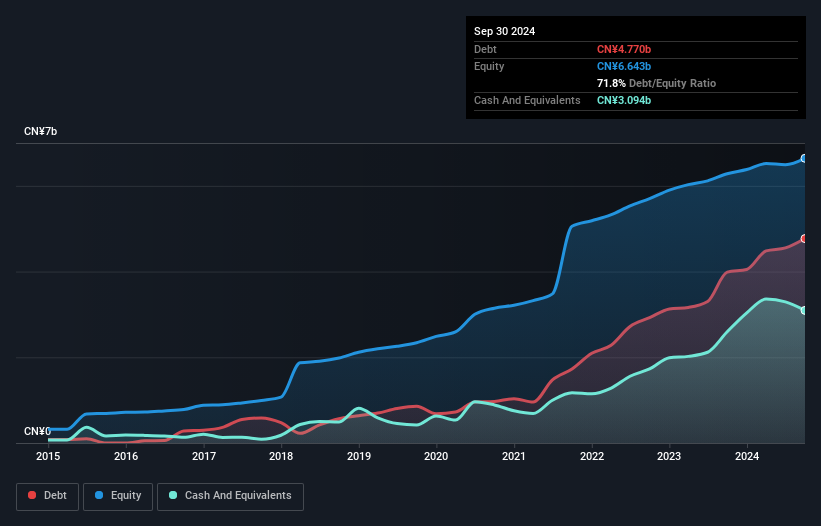Click the CN¥4.770b debt value
Viewport: 821px width, 526px height.
pos(624,49)
